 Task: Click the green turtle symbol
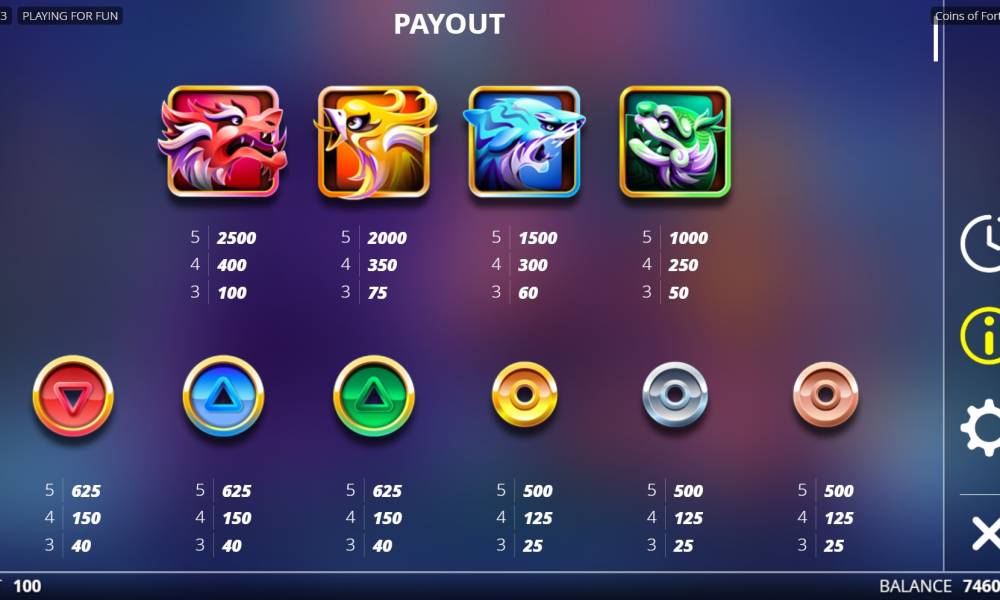[675, 142]
